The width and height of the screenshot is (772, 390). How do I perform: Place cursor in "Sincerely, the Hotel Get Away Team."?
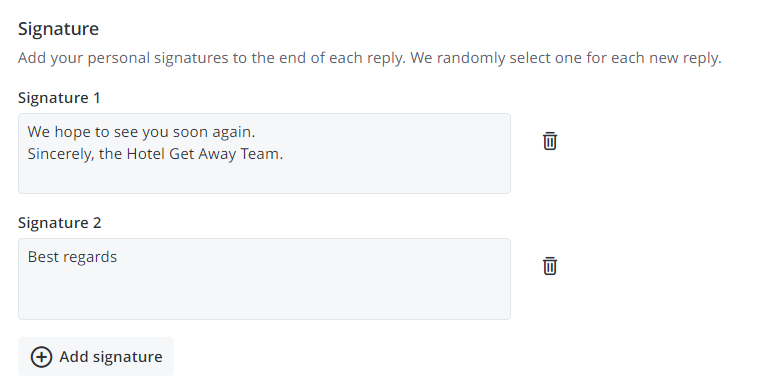[x=156, y=154]
